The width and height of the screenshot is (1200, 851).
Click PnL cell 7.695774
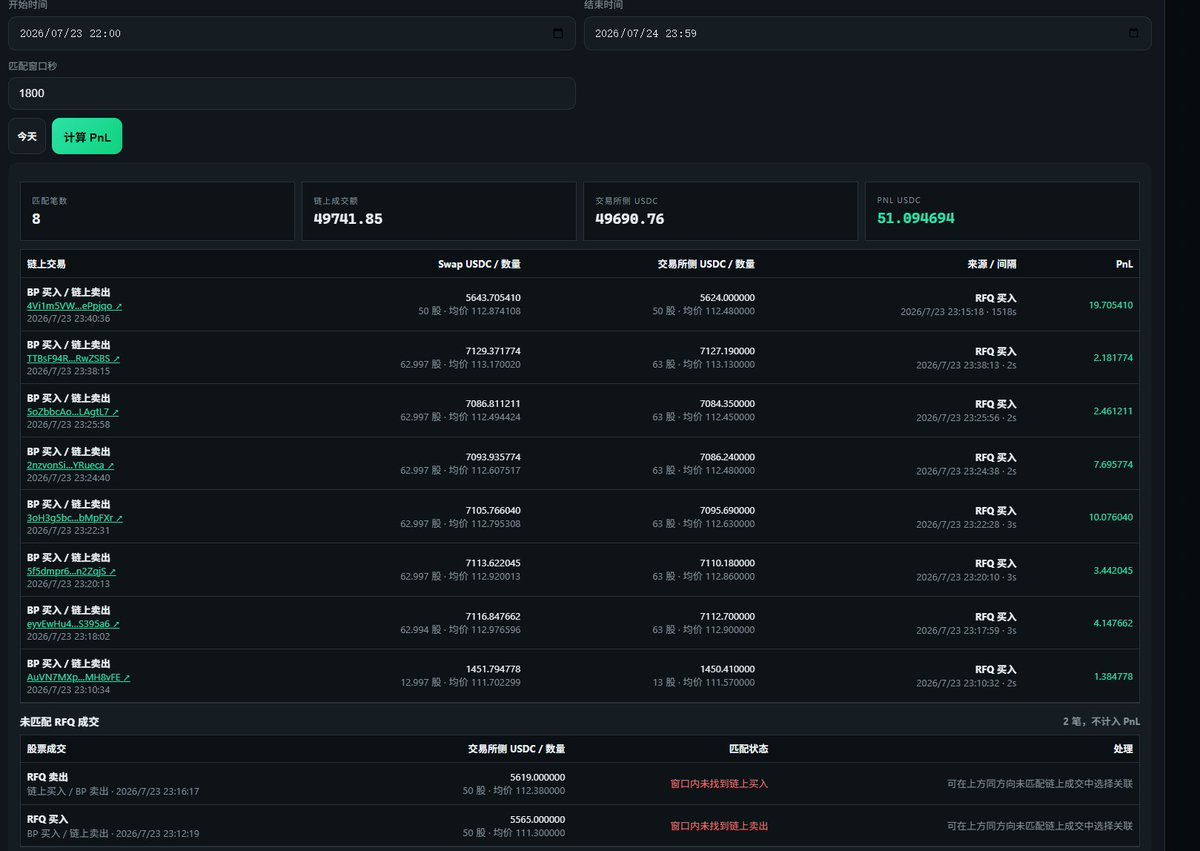tap(1113, 464)
